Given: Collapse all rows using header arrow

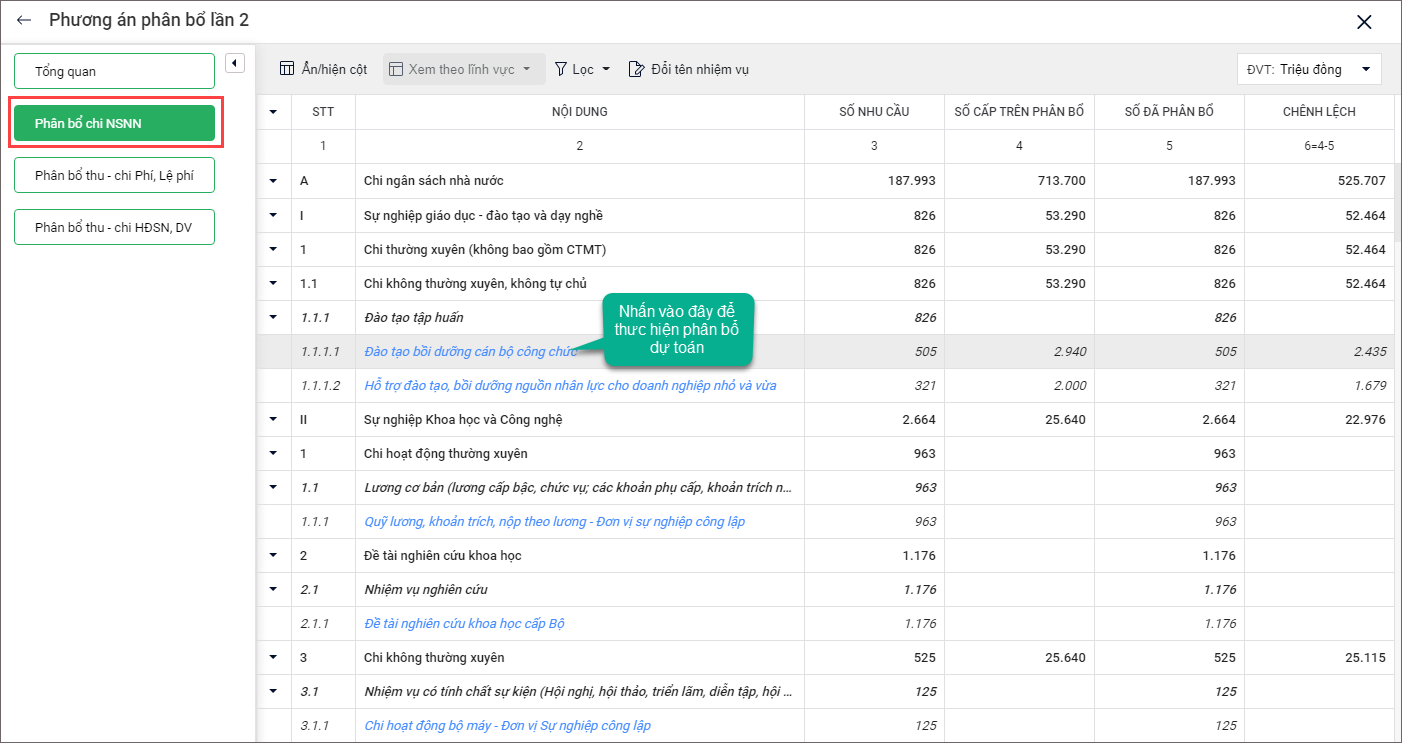Looking at the screenshot, I should click(x=273, y=112).
